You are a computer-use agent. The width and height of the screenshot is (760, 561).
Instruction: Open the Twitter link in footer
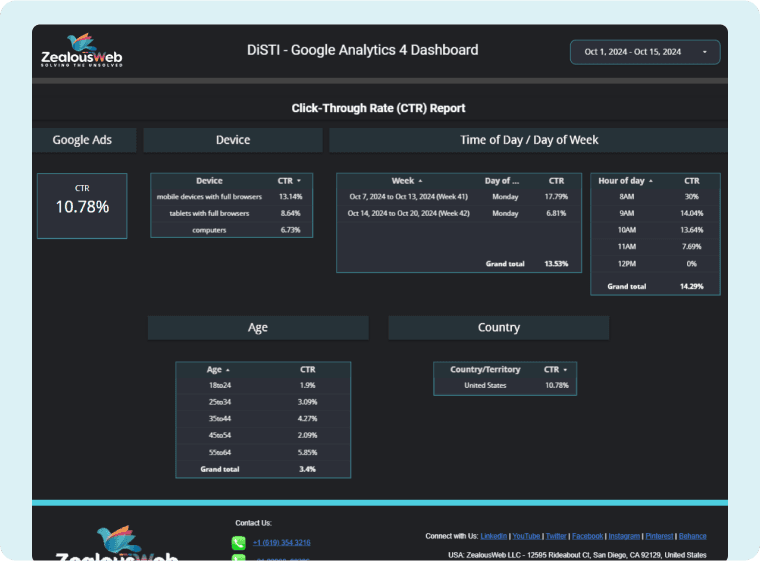pos(556,536)
